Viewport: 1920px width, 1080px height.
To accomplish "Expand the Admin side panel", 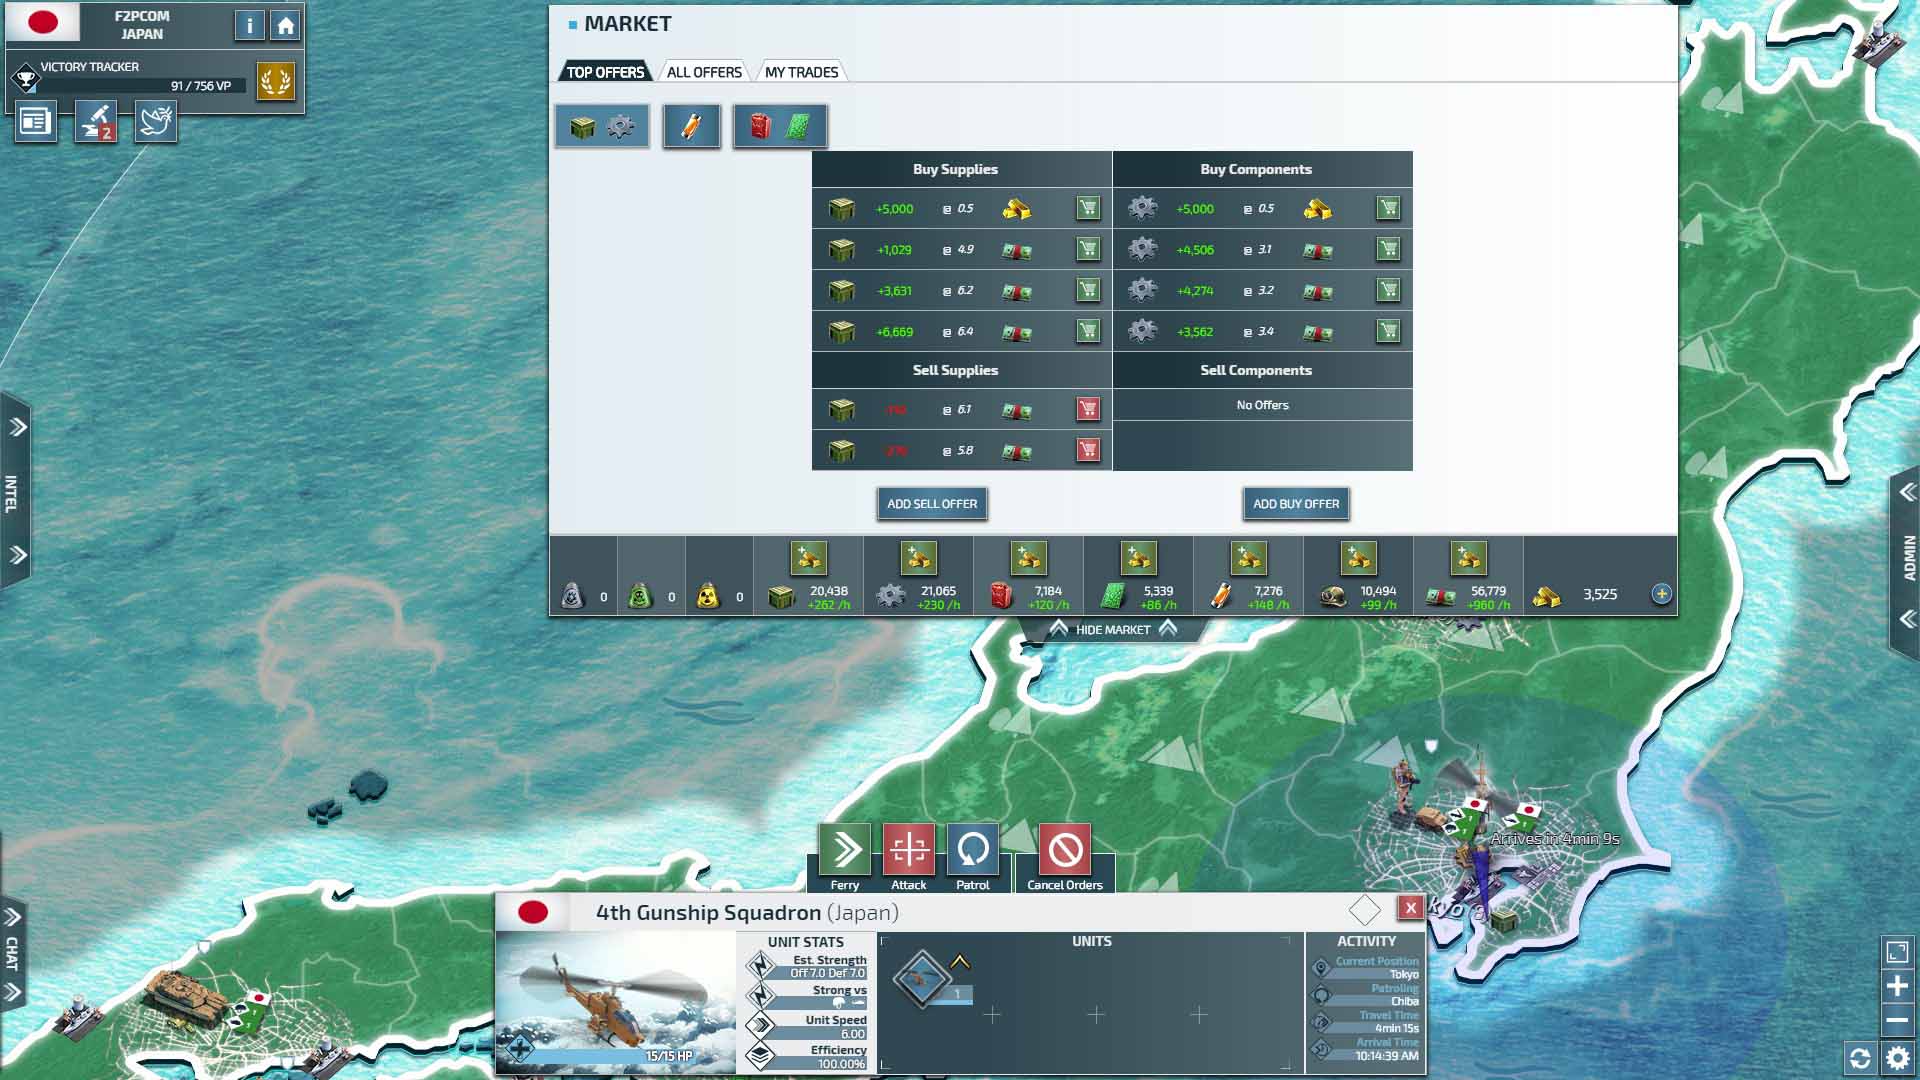I will click(1907, 556).
